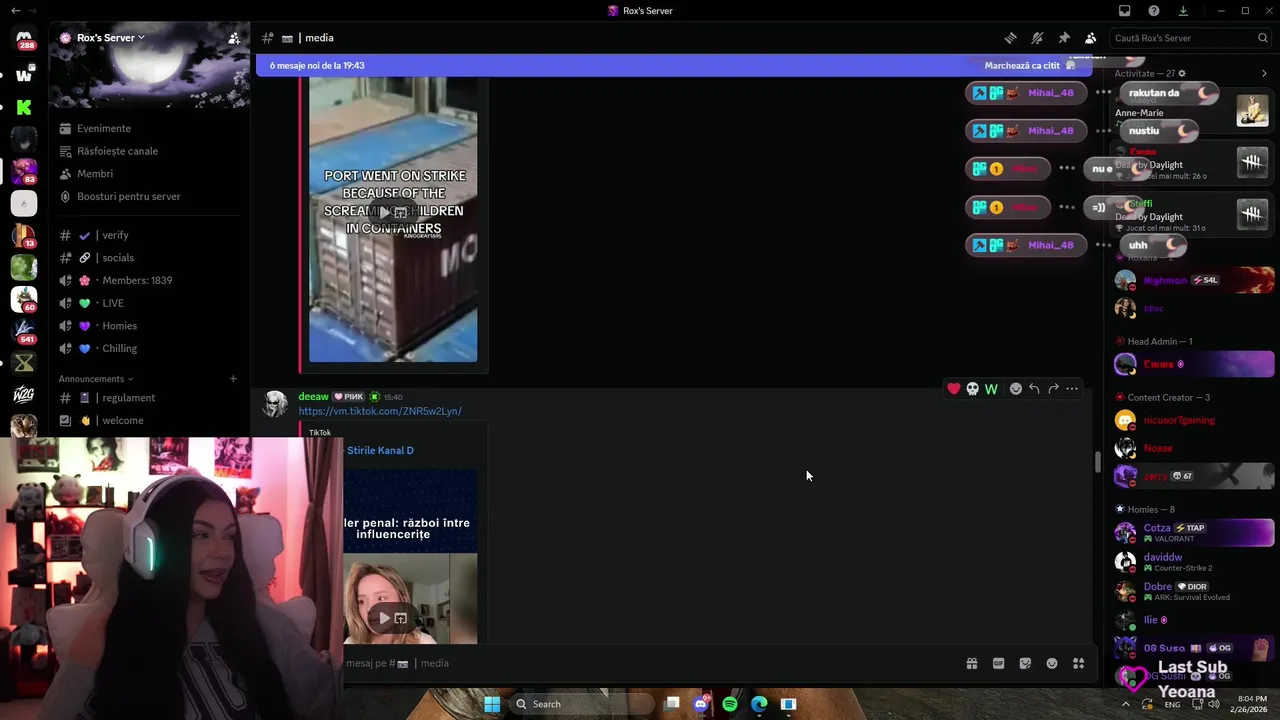The width and height of the screenshot is (1280, 720).
Task: Click the reply arrow on deeaw's message
Action: (1035, 389)
